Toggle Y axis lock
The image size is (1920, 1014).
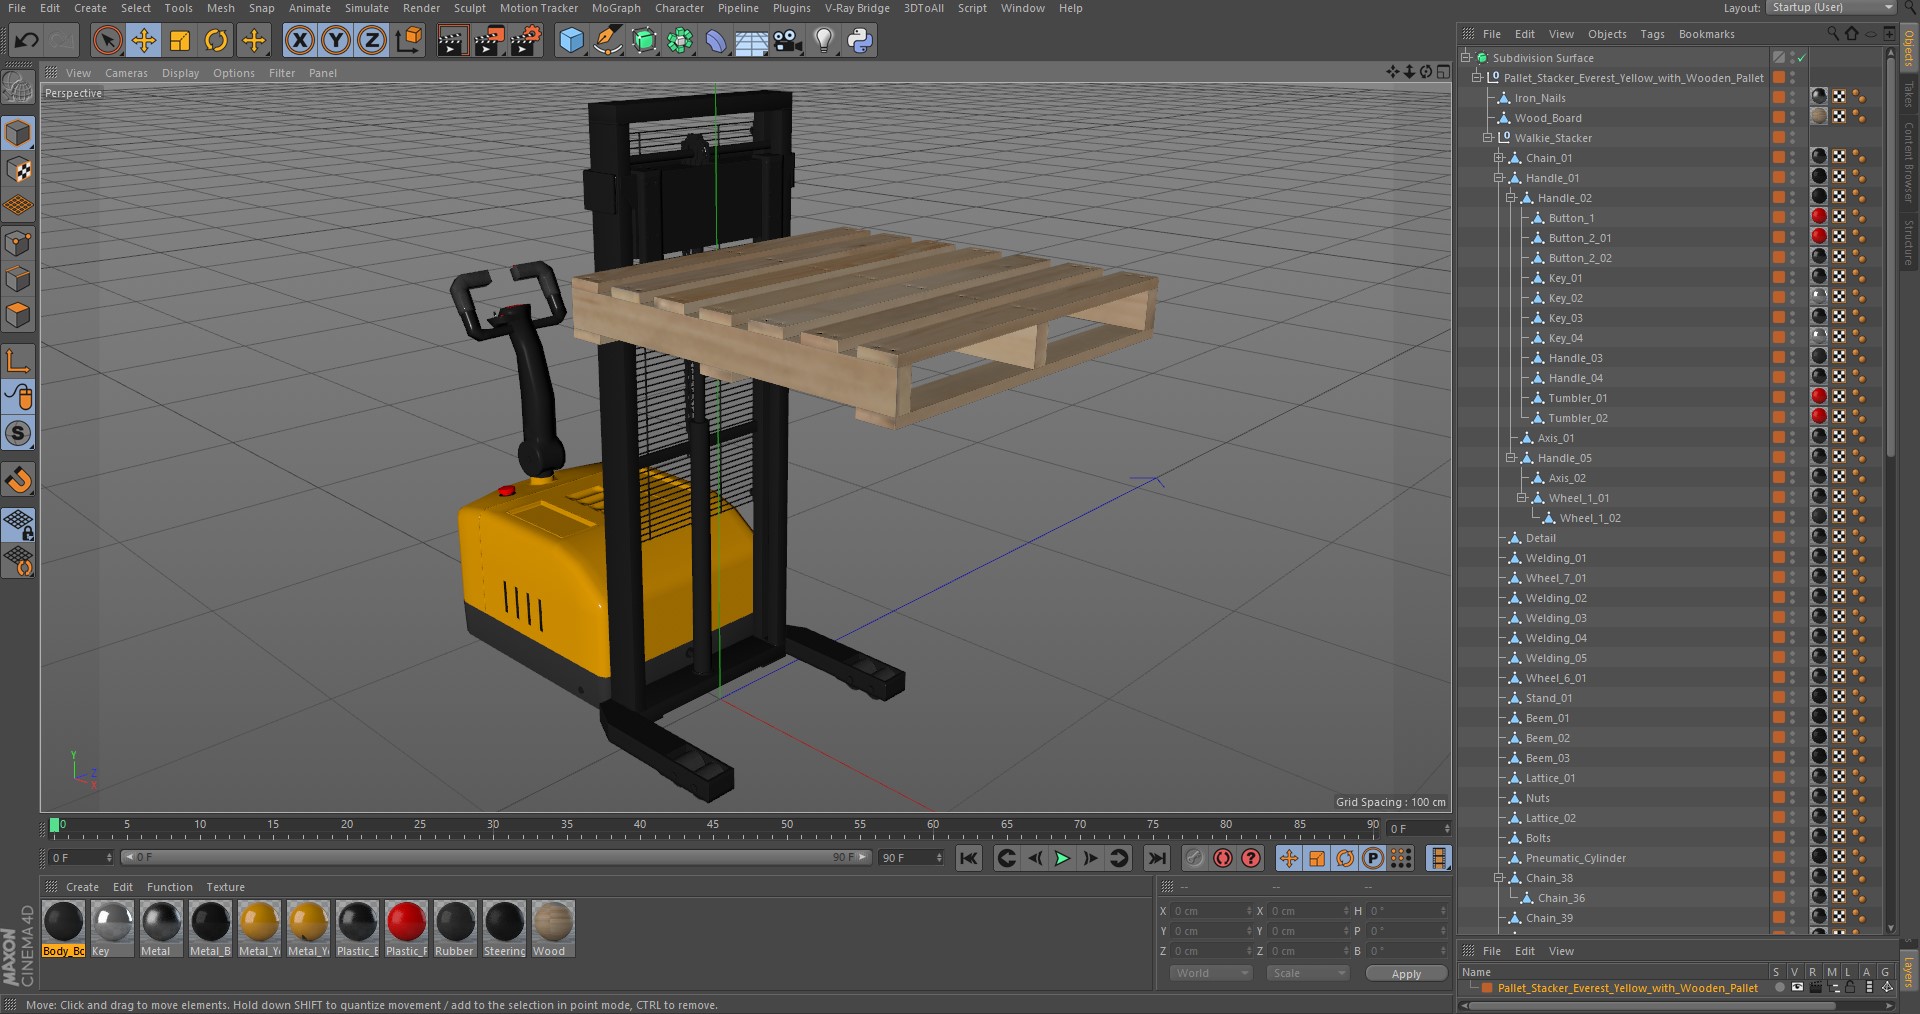click(335, 40)
